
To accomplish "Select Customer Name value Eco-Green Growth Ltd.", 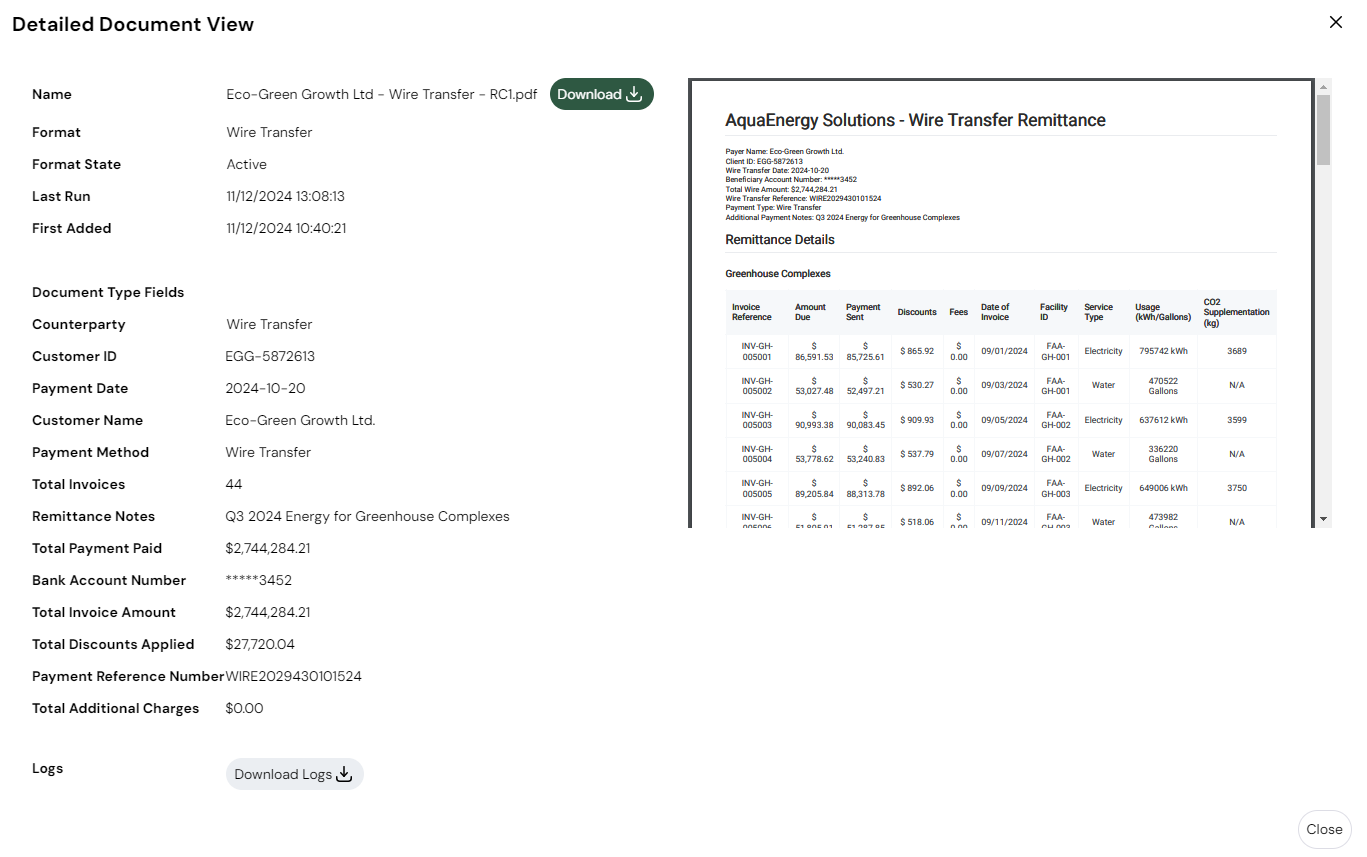I will coord(300,420).
